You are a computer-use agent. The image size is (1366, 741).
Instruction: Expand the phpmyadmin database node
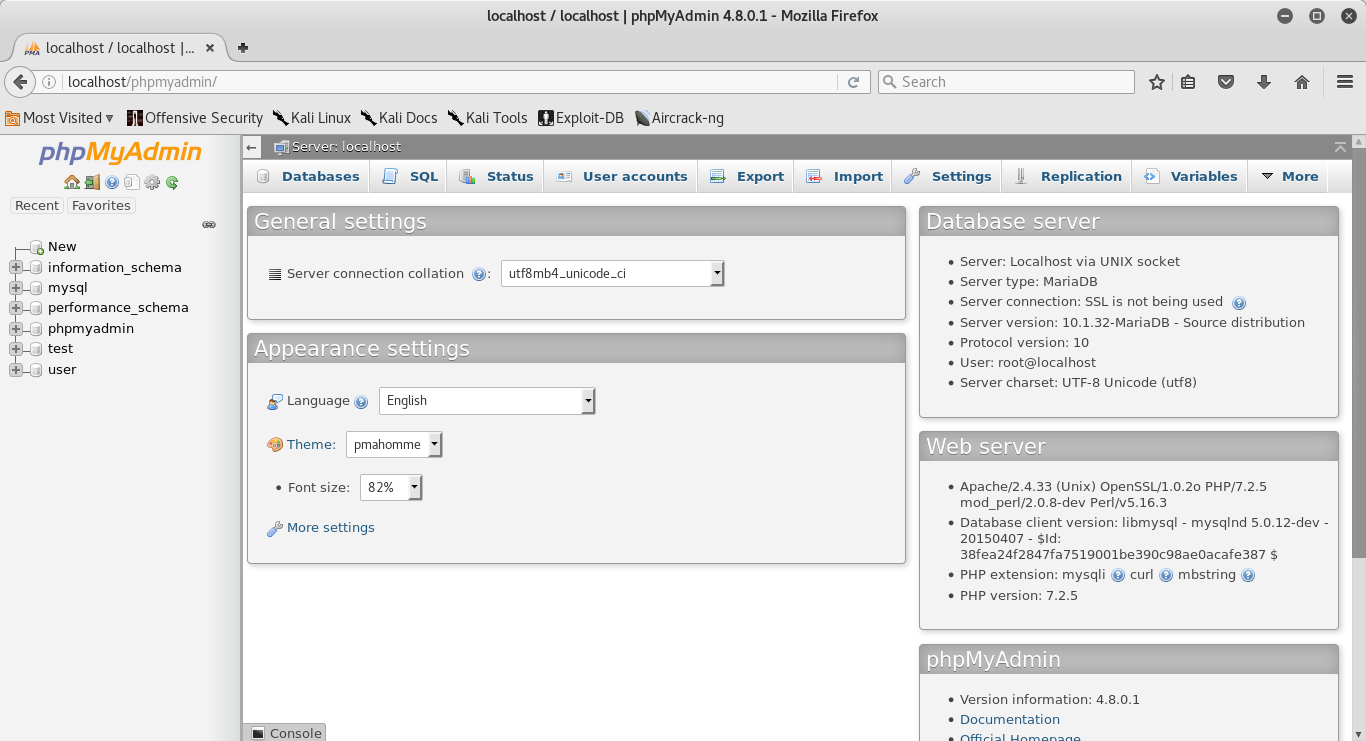pos(16,329)
